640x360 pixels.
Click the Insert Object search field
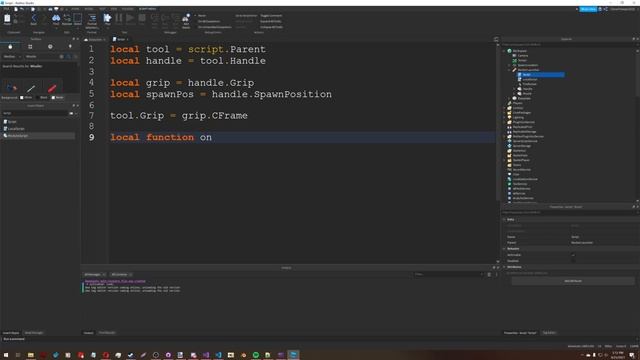click(35, 113)
